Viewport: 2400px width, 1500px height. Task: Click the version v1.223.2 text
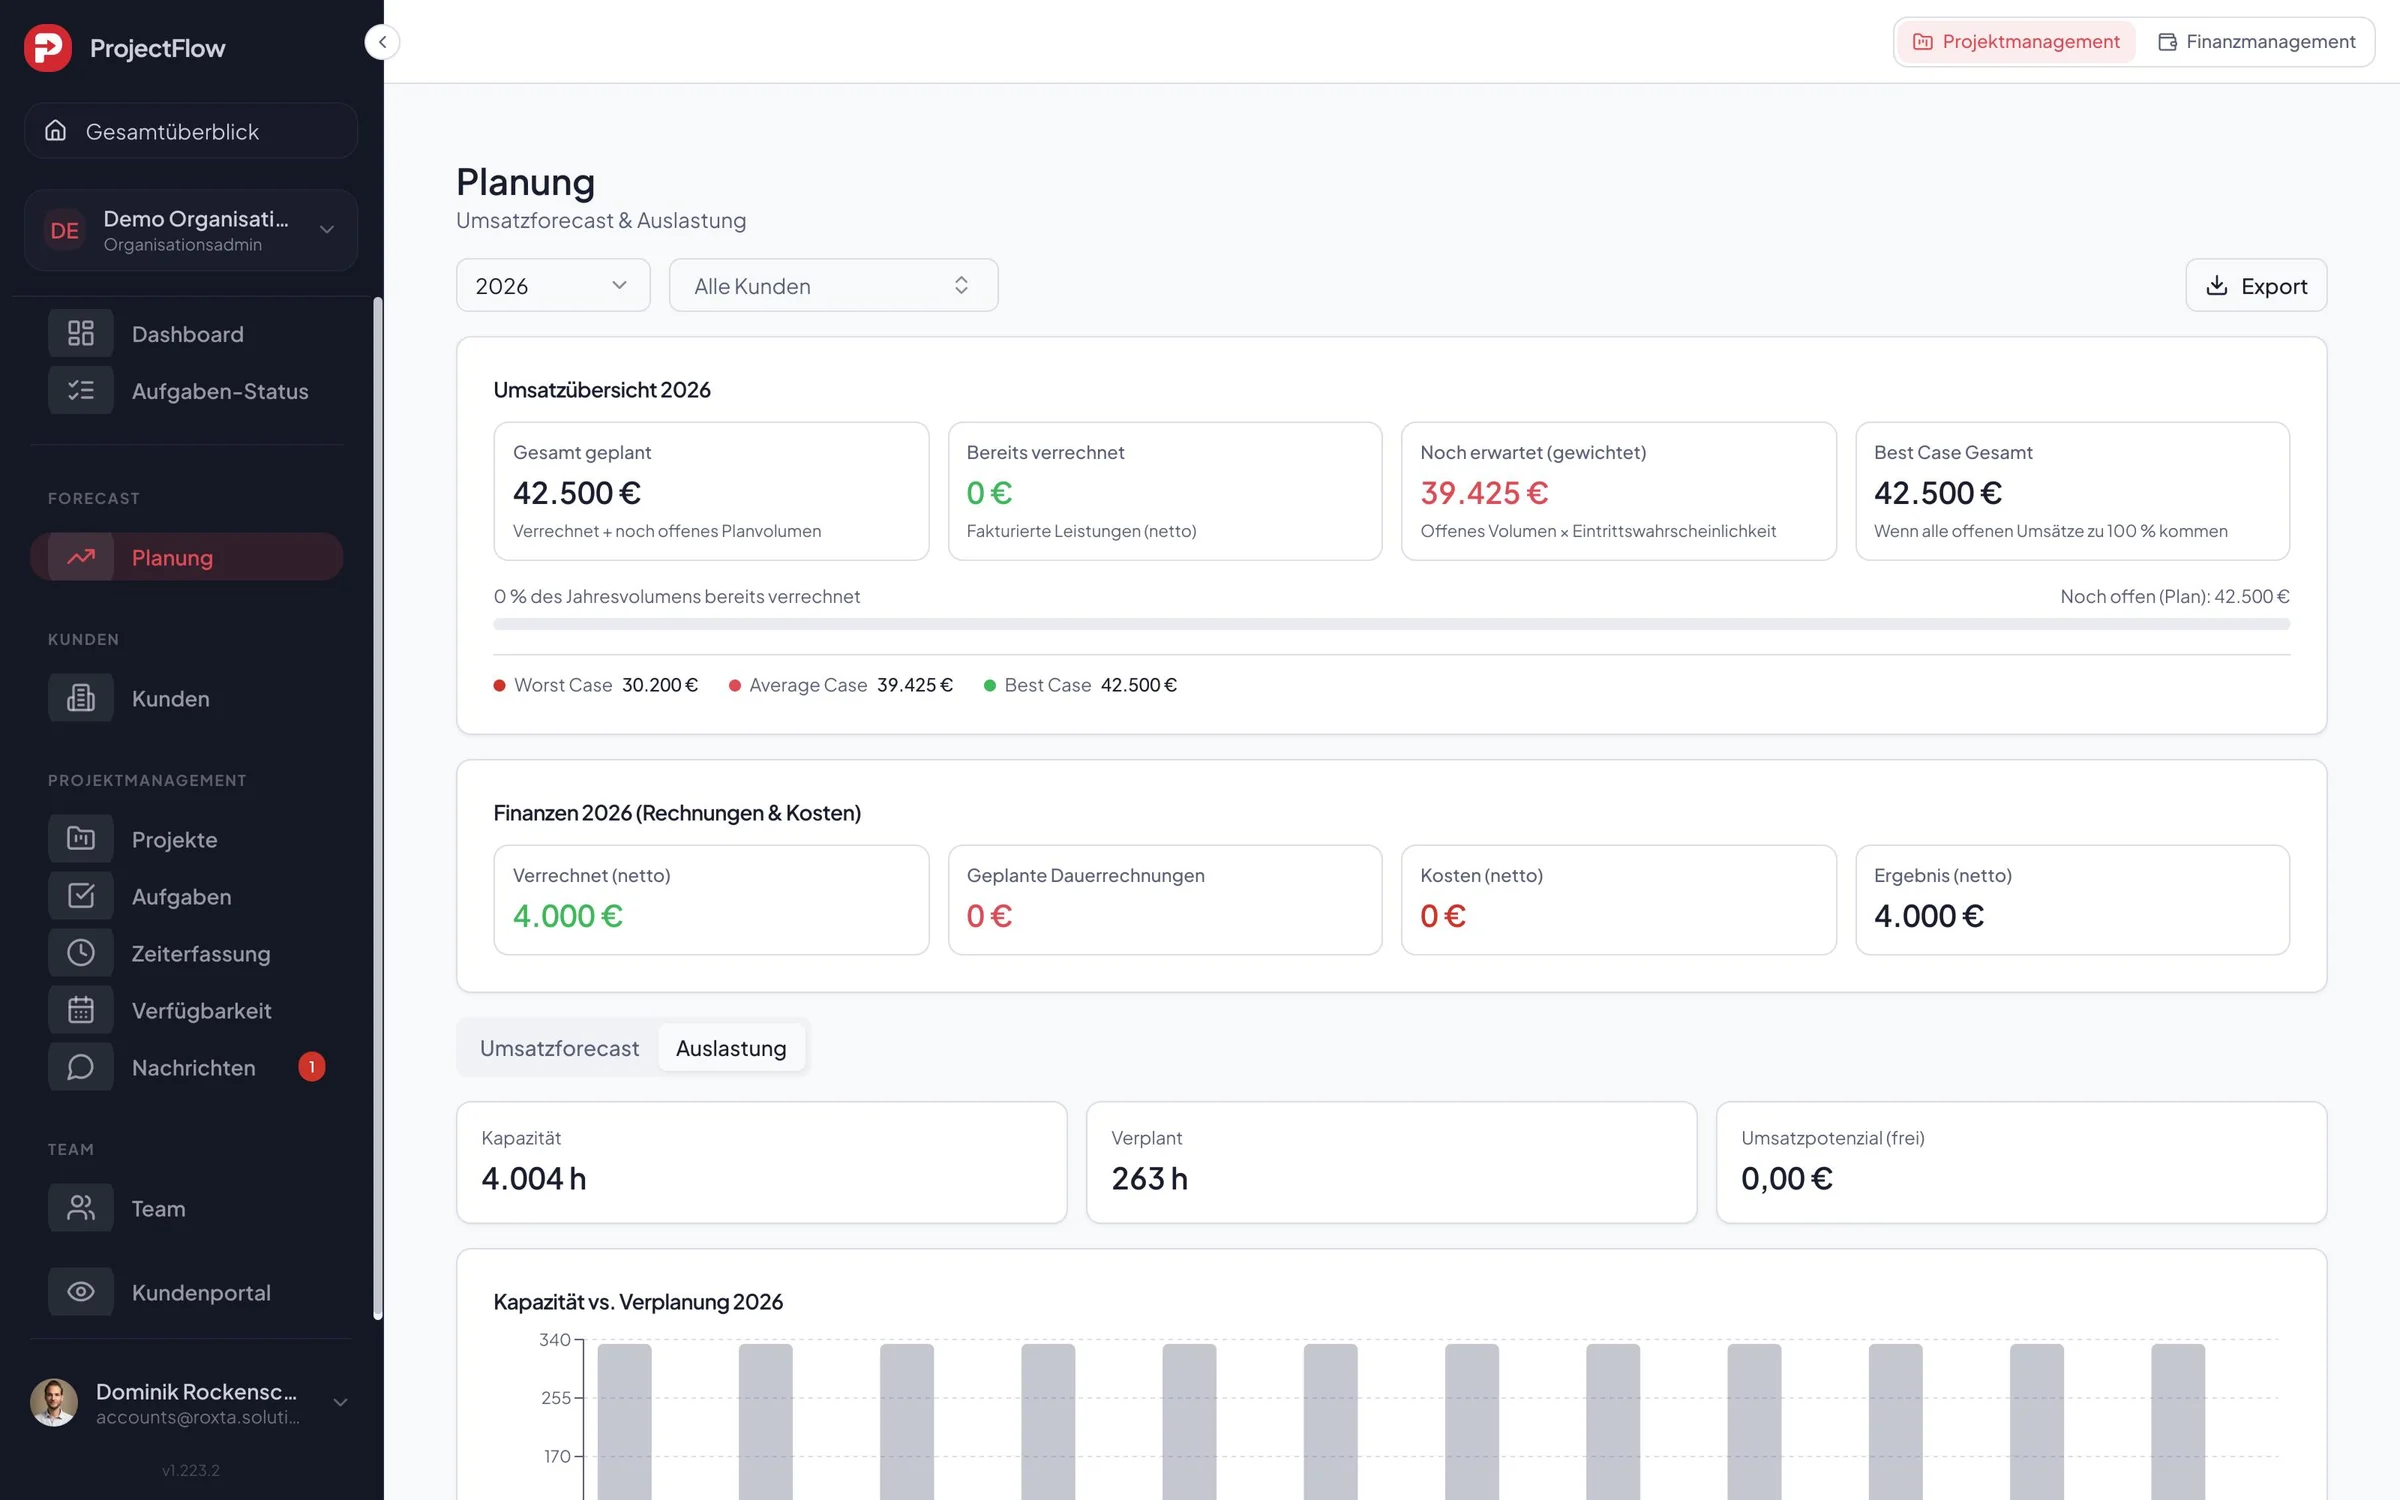[x=191, y=1470]
